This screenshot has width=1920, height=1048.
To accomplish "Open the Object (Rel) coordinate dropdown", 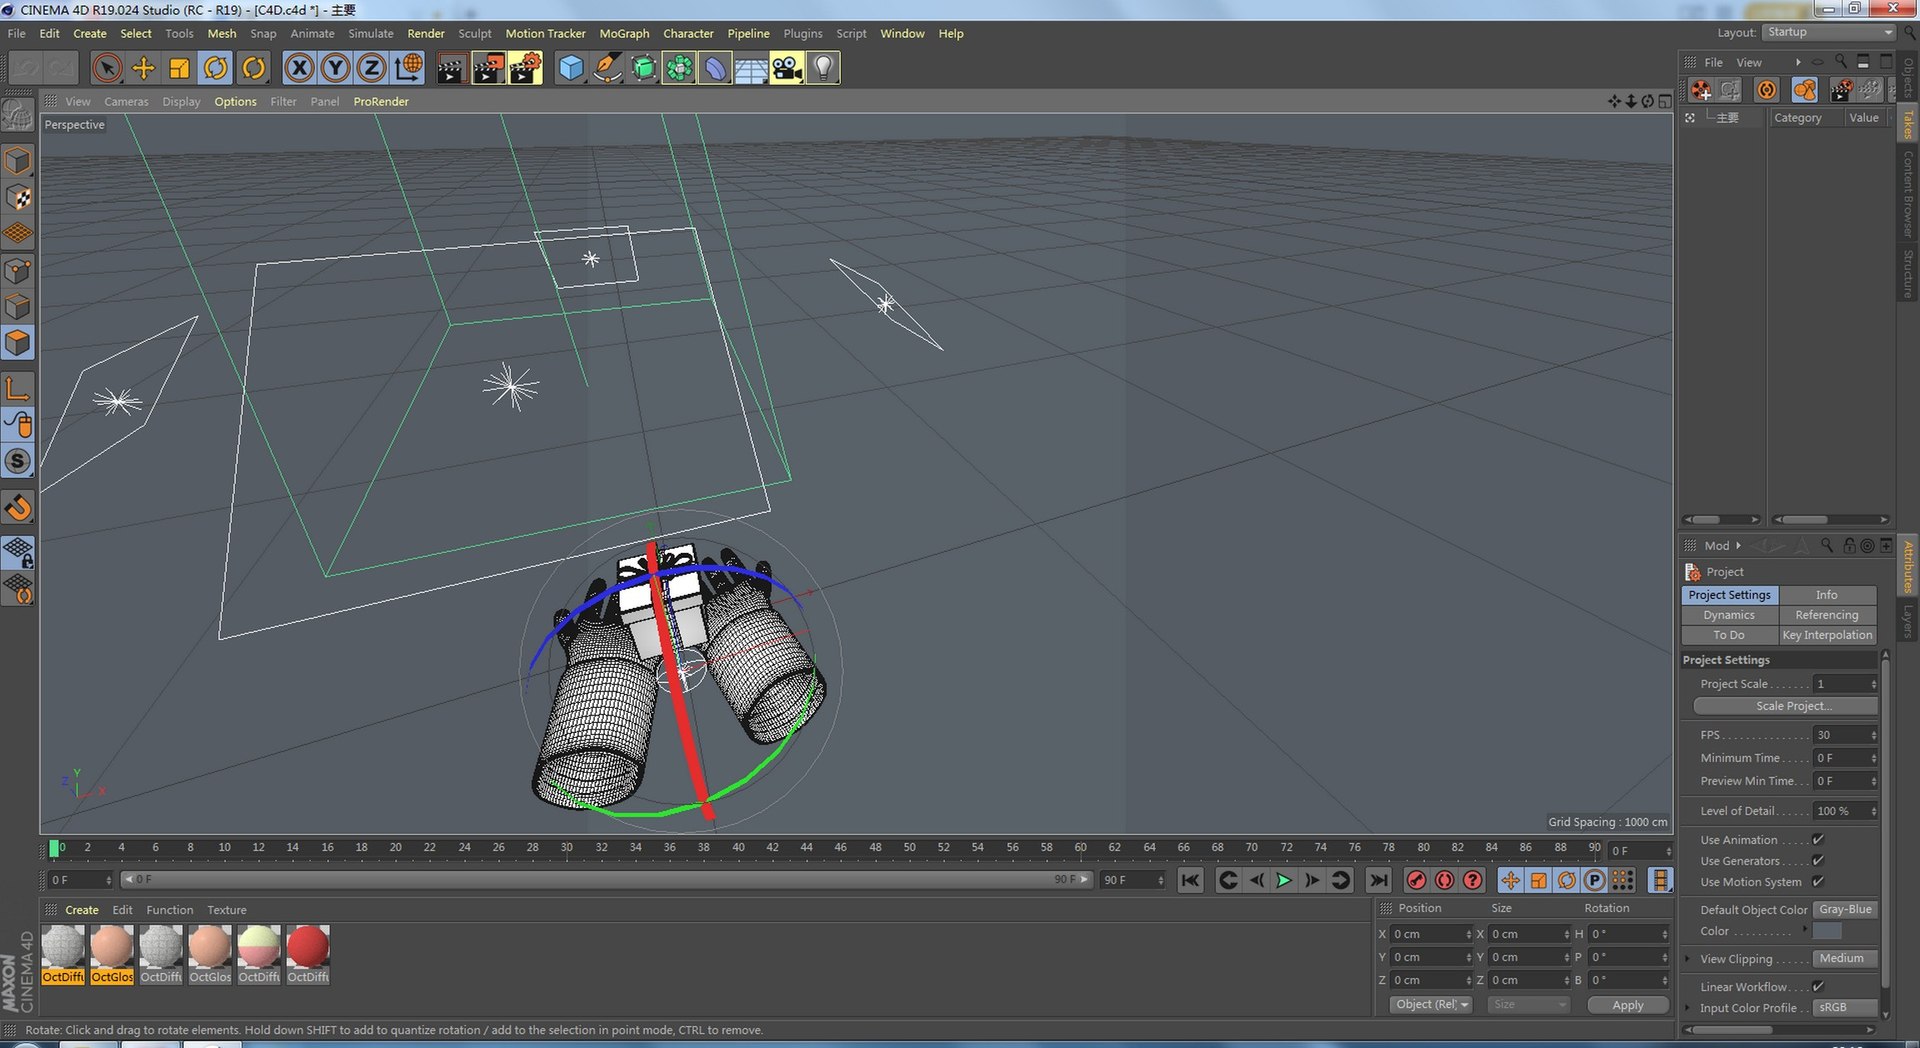I will coord(1431,1005).
